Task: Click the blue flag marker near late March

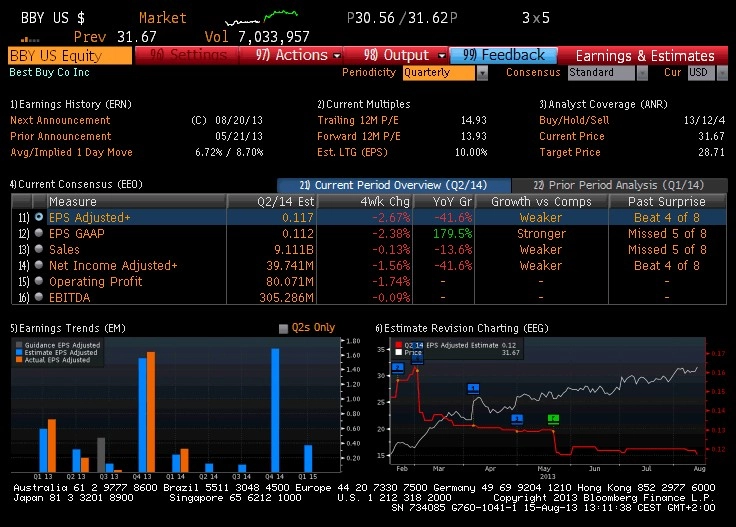Action: click(474, 388)
